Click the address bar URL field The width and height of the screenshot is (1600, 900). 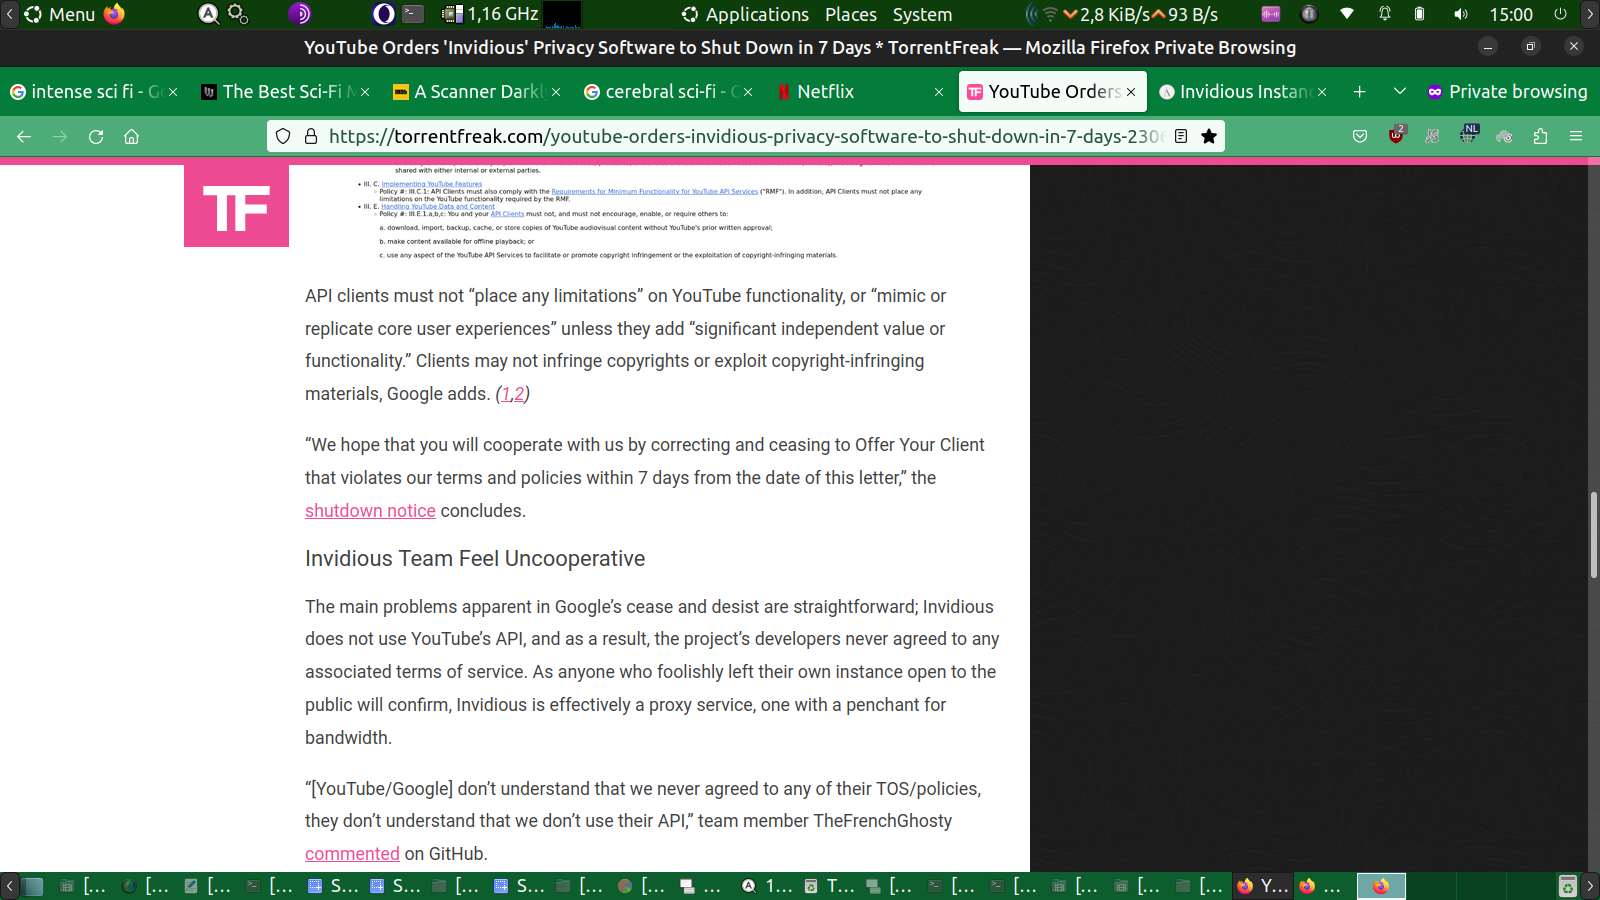point(745,136)
